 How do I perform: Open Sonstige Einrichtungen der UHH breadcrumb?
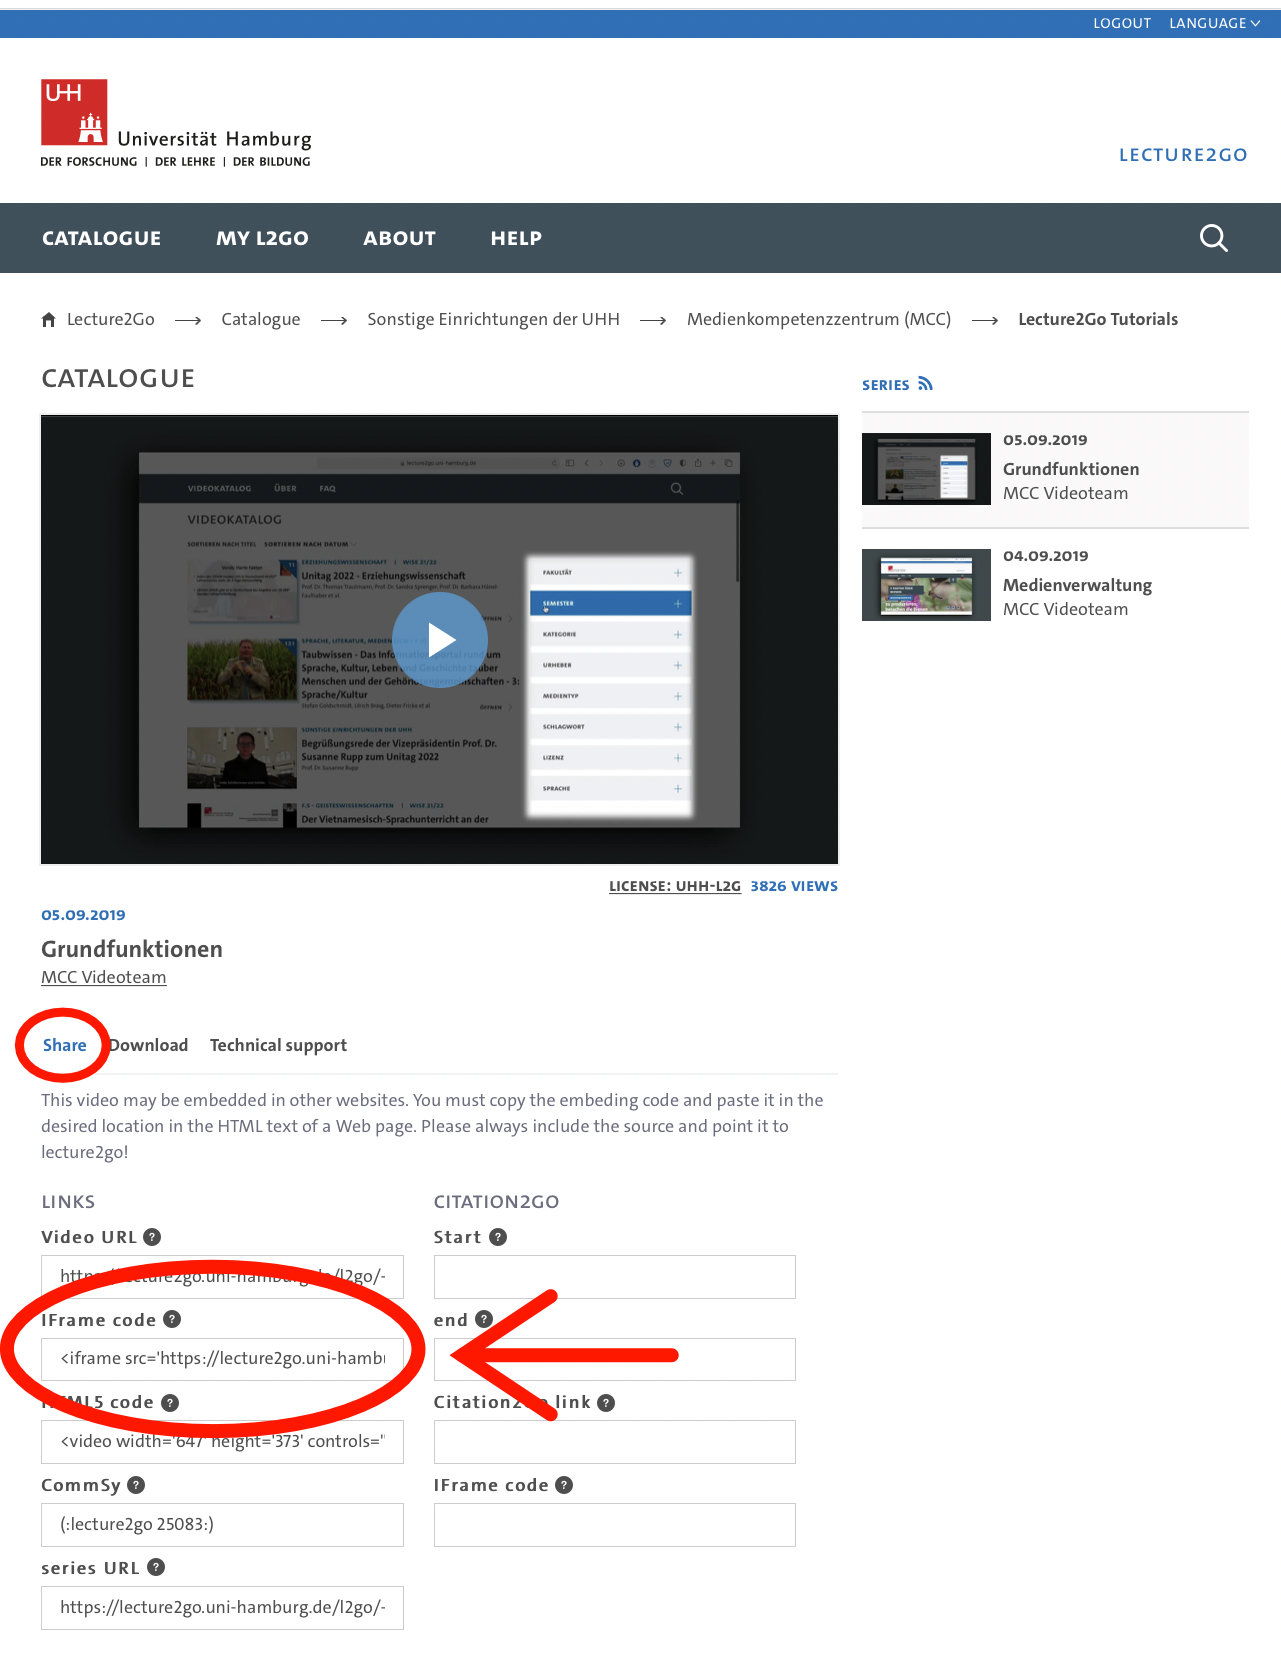point(493,320)
